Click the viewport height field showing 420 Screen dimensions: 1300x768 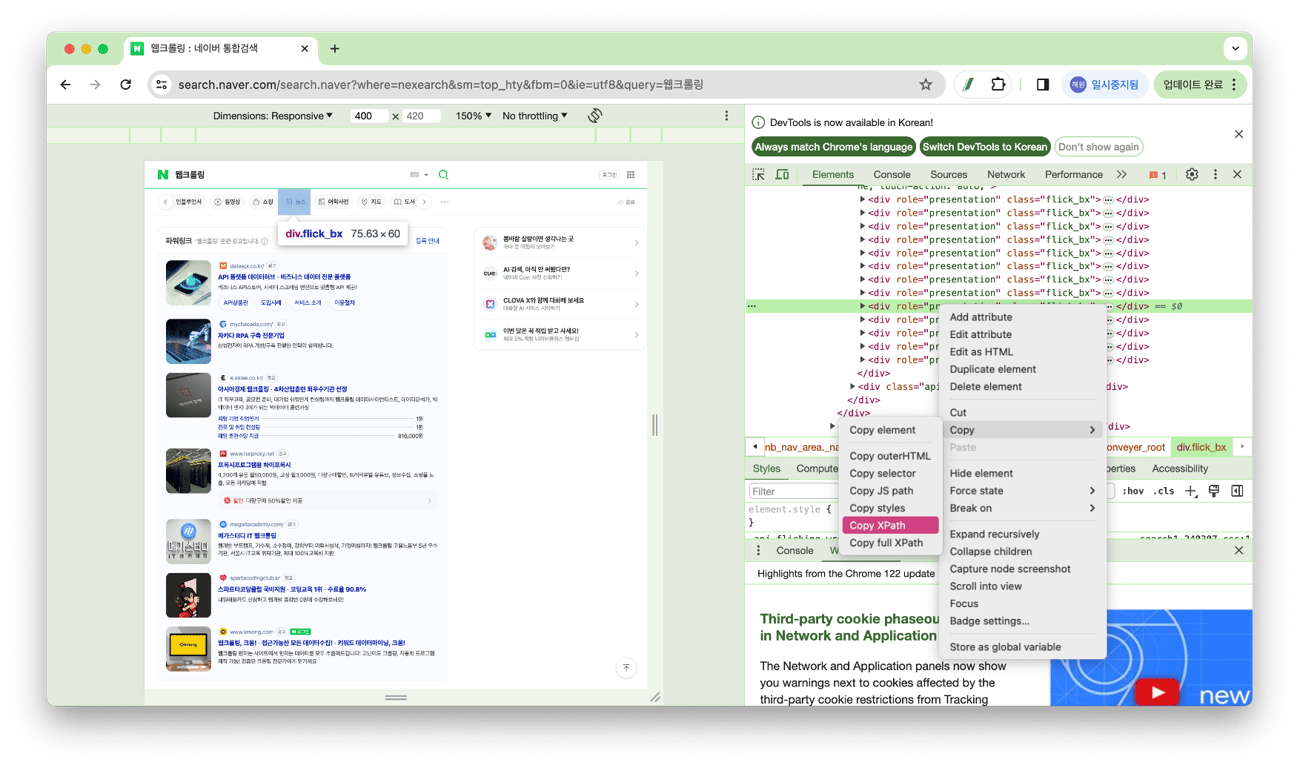421,116
